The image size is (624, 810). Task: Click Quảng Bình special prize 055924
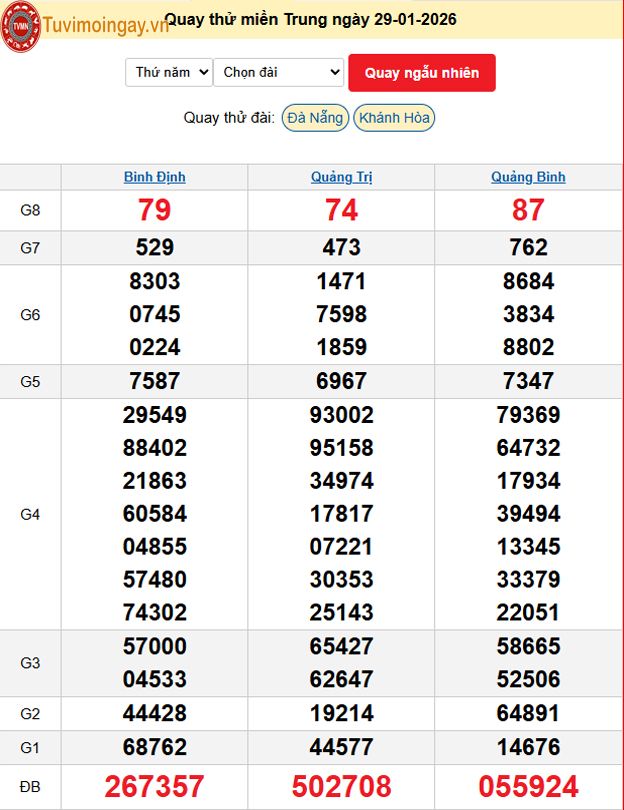[x=528, y=786]
